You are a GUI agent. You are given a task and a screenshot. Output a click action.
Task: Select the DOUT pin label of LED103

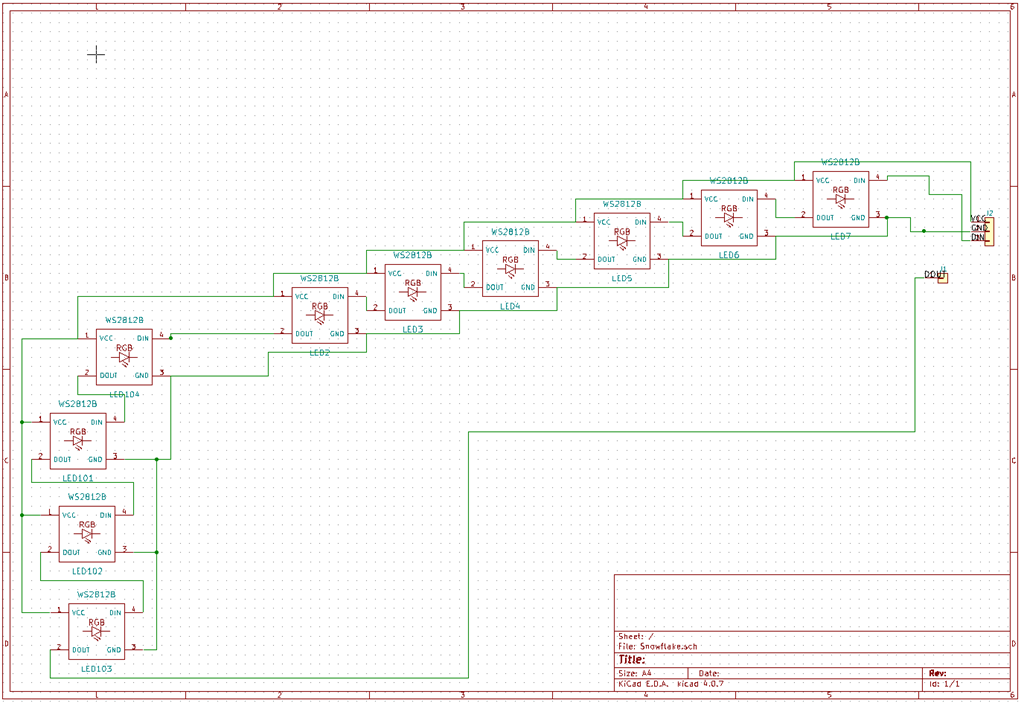tap(81, 650)
